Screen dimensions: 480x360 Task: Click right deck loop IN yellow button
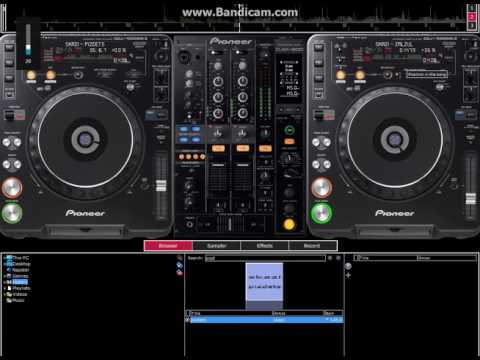pyautogui.click(x=341, y=75)
